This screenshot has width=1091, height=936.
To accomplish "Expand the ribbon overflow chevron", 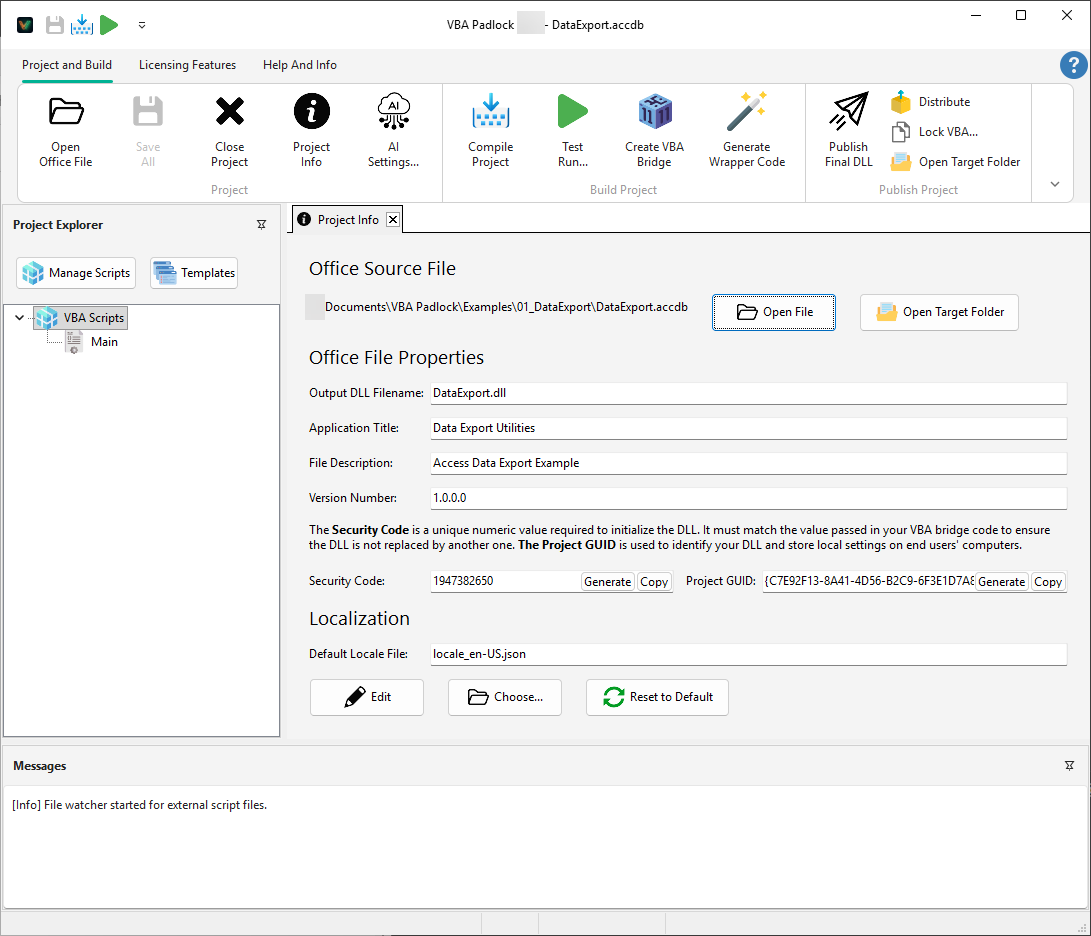I will [1054, 184].
